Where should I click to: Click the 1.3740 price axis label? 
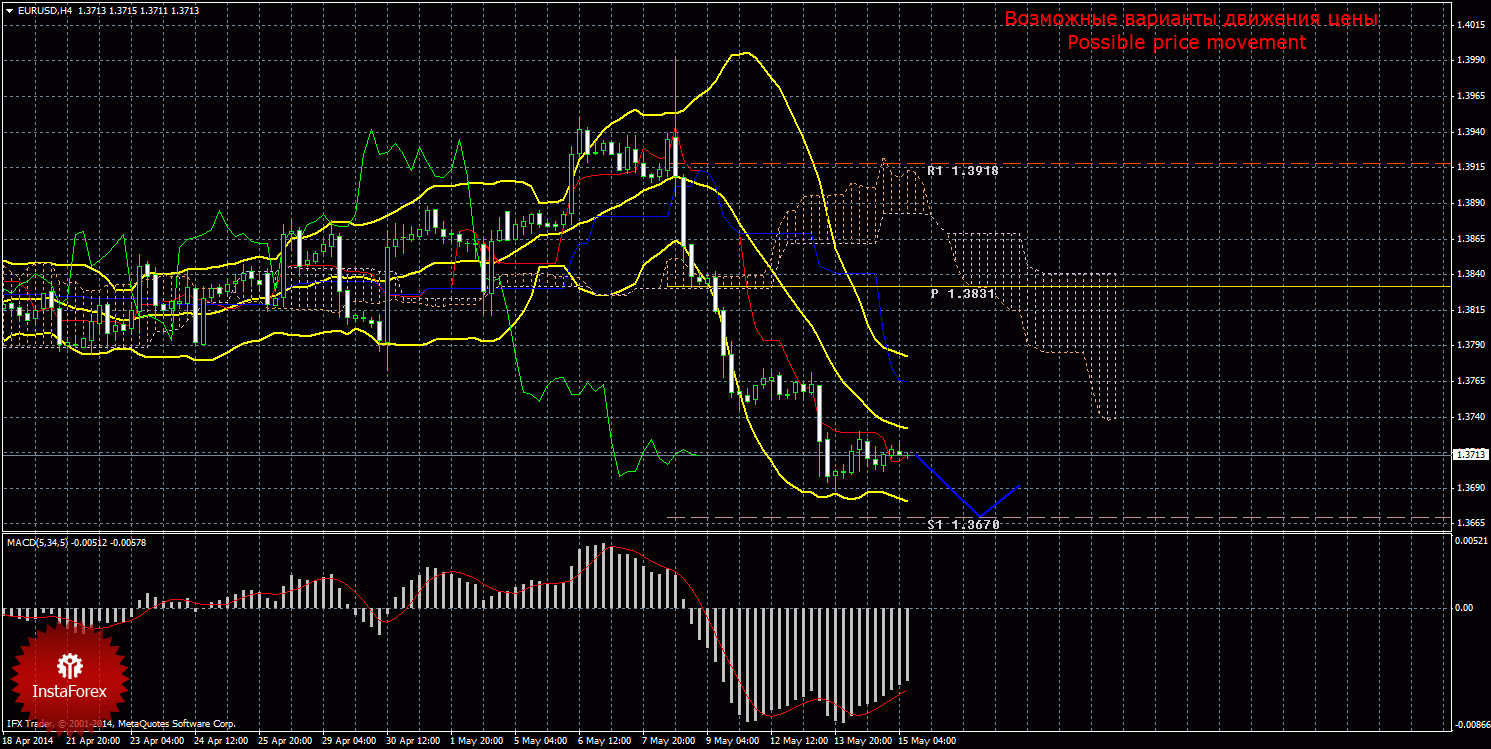pos(1470,417)
